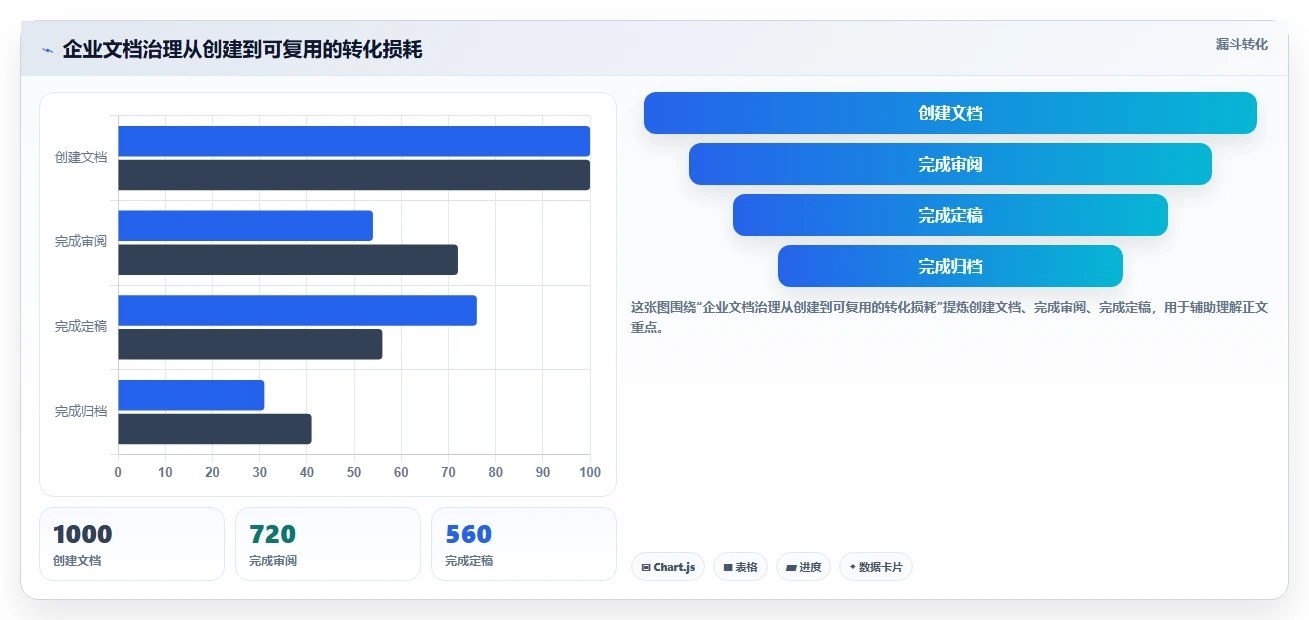The width and height of the screenshot is (1309, 620).
Task: Open the 1000 创建文档 data card
Action: pos(132,544)
